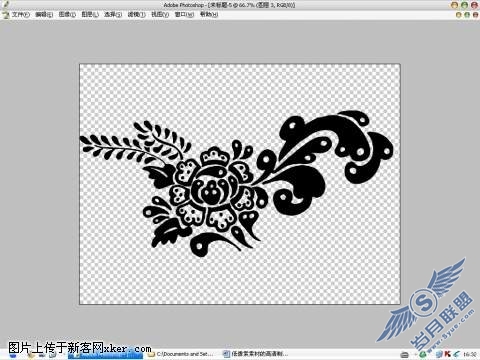Open the 文件(F) File menu
This screenshot has width=480, height=360.
(x=21, y=15)
